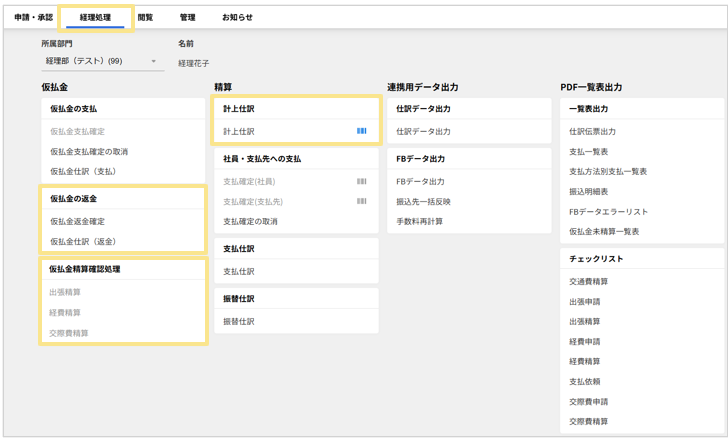
Task: Click 支払確定の取消 link
Action: (250, 221)
